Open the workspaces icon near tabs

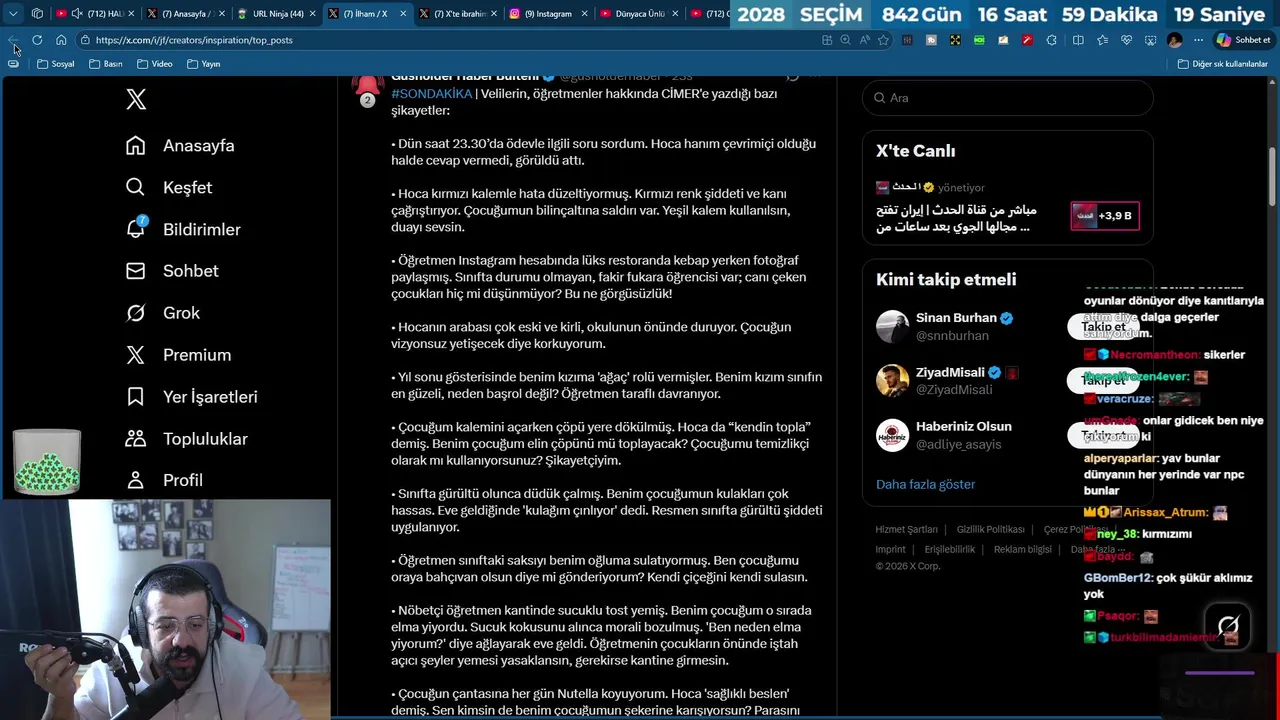[37, 14]
